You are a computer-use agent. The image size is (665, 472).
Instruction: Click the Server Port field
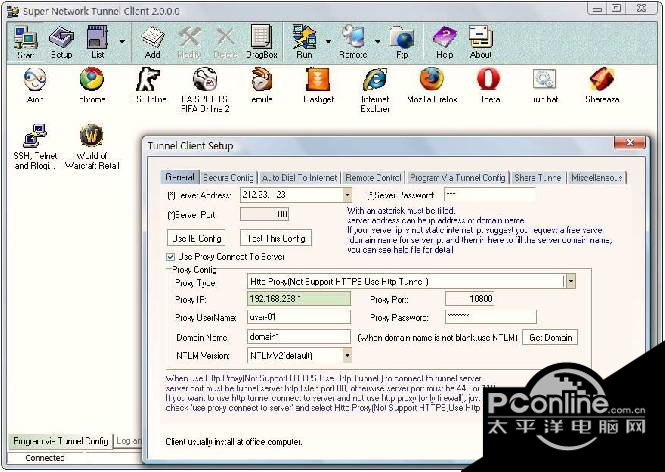point(264,214)
